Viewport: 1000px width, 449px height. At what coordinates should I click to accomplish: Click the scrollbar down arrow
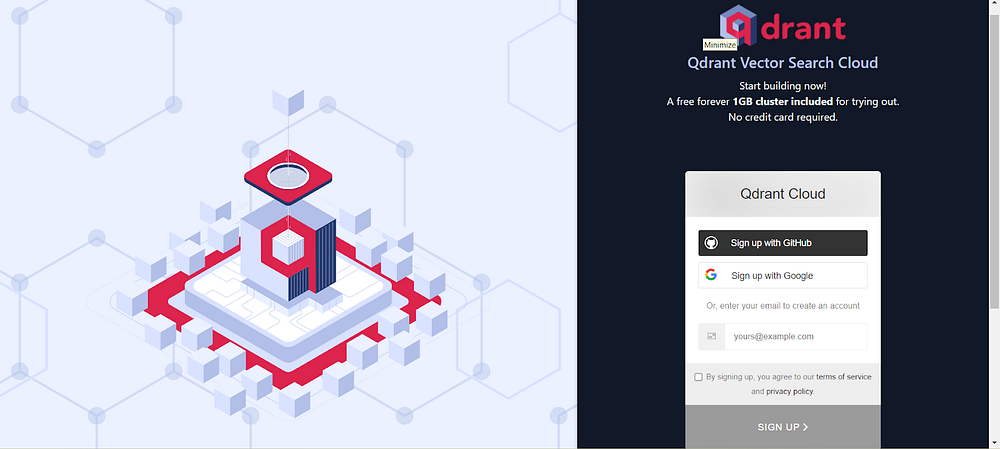[994, 443]
